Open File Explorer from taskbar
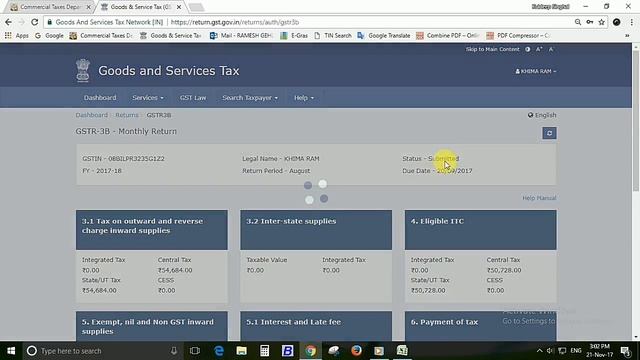The image size is (640, 360). pos(242,351)
